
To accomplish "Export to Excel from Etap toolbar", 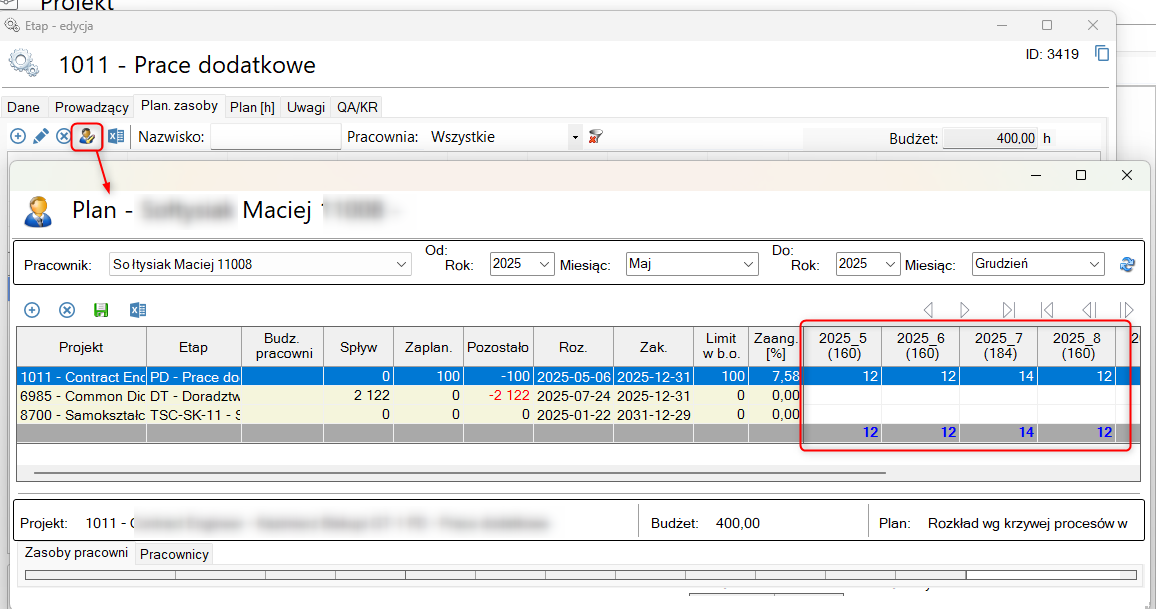I will coord(116,136).
